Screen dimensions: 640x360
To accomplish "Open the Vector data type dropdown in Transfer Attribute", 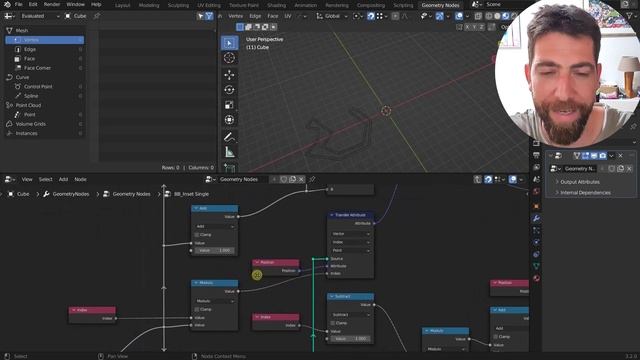I will [351, 233].
